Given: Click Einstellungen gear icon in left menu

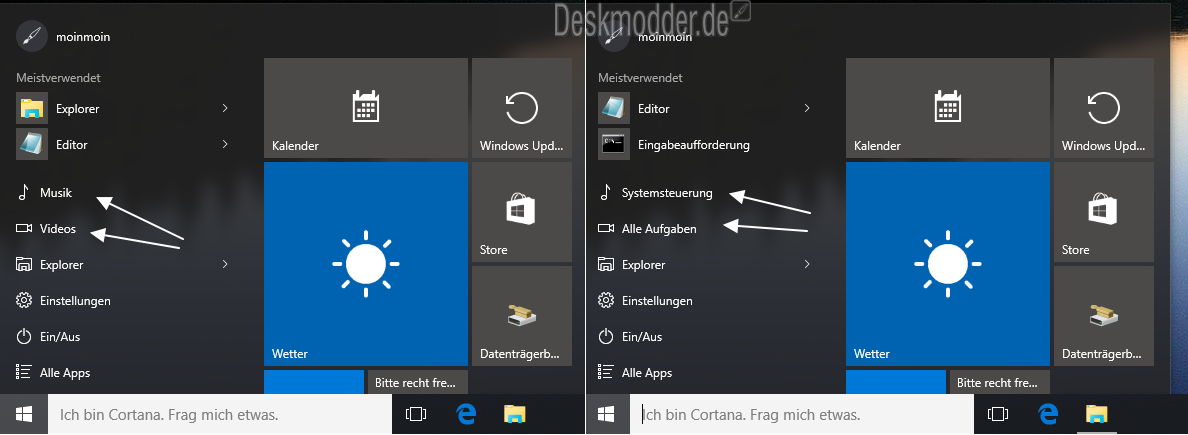Looking at the screenshot, I should click(x=23, y=300).
